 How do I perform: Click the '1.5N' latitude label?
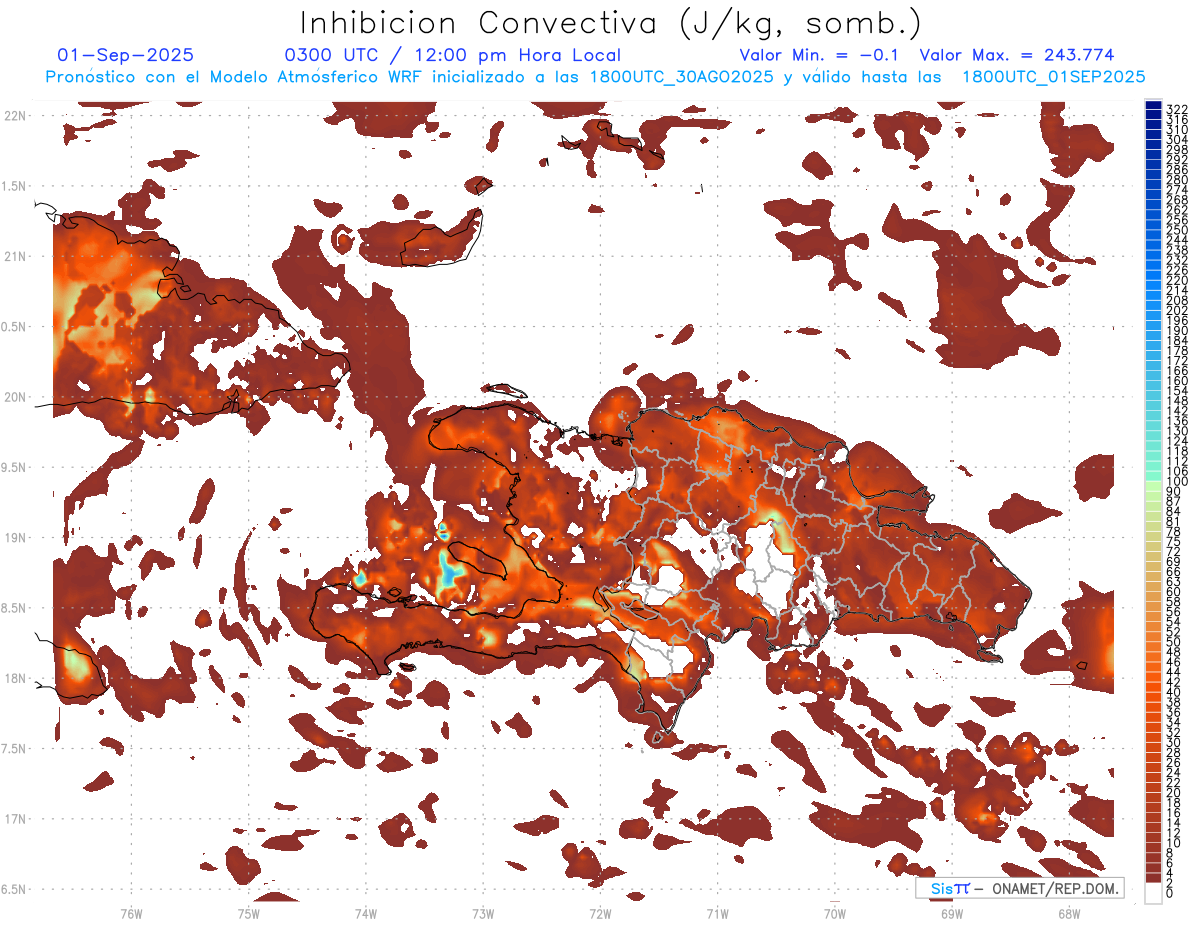(15, 186)
